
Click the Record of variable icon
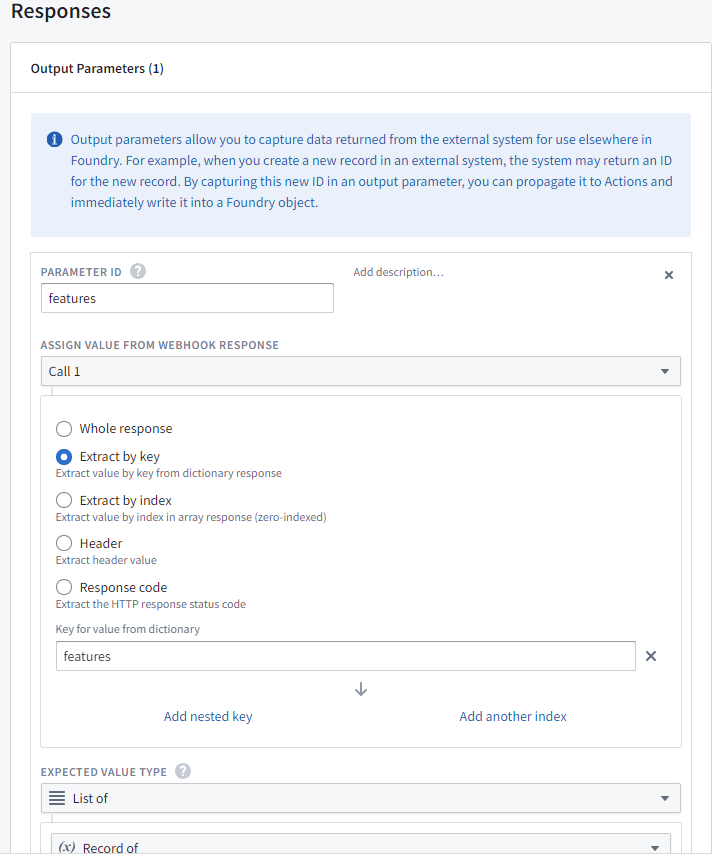coord(67,847)
